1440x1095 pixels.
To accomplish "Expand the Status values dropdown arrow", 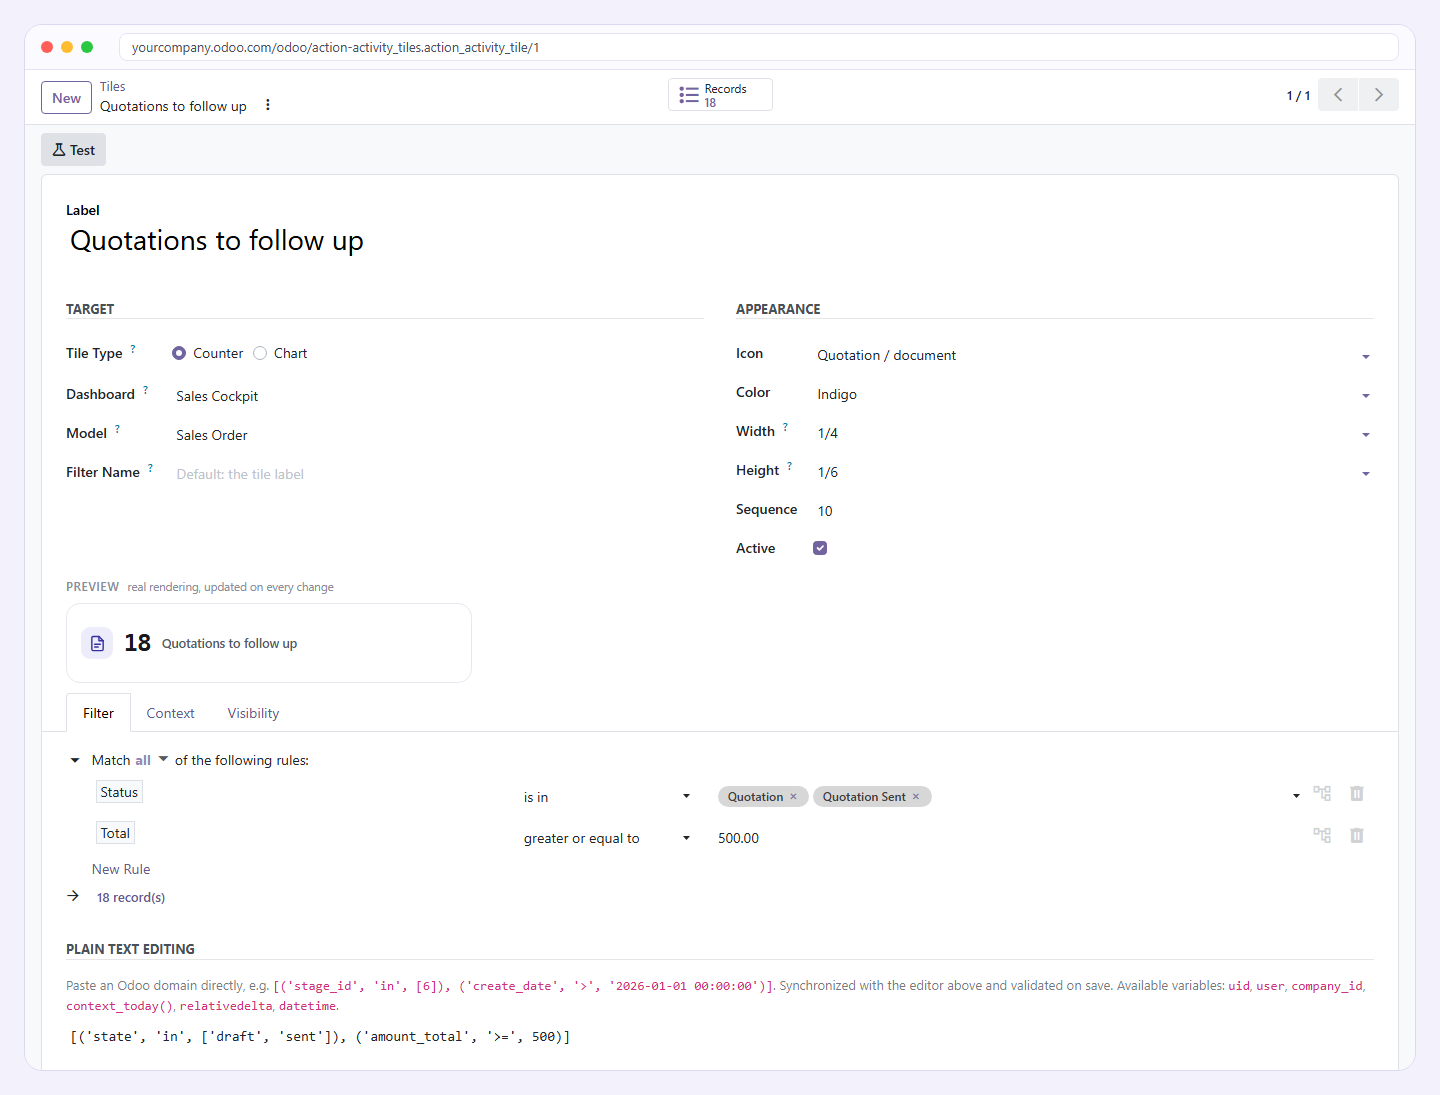I will [x=1296, y=796].
